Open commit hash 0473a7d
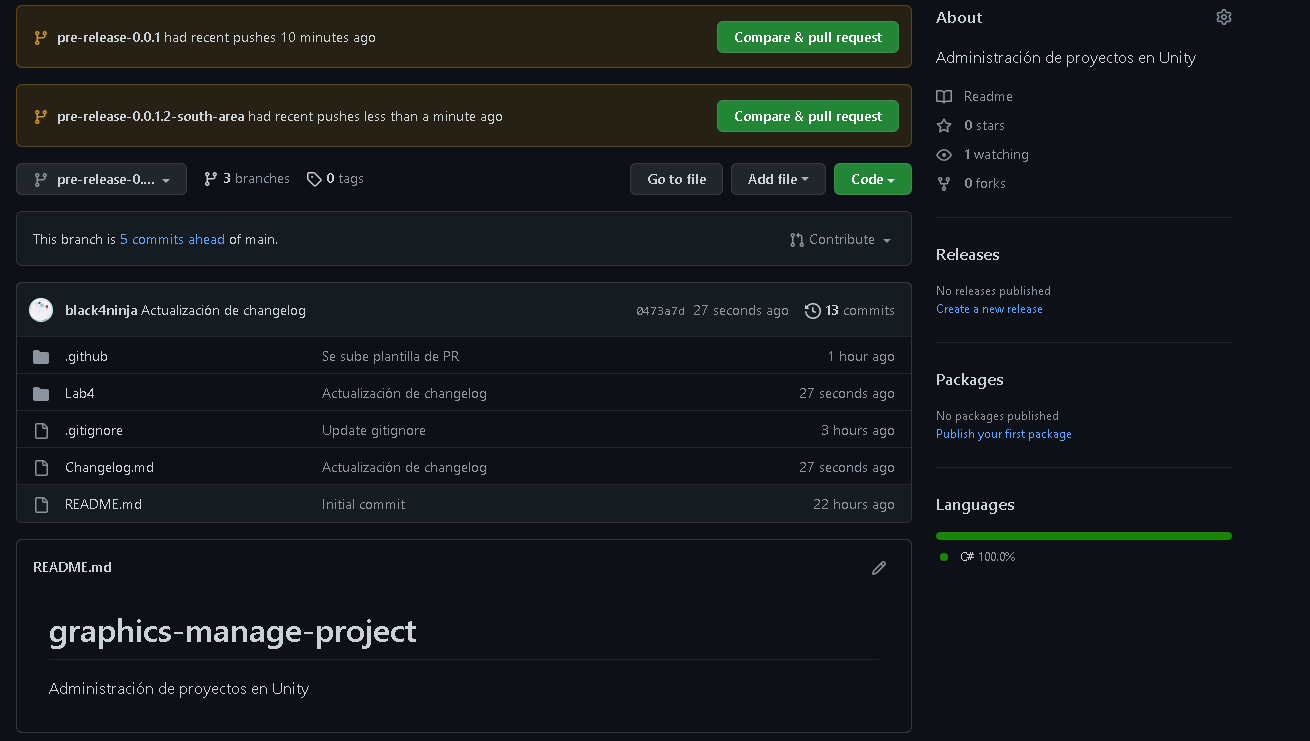 point(660,311)
